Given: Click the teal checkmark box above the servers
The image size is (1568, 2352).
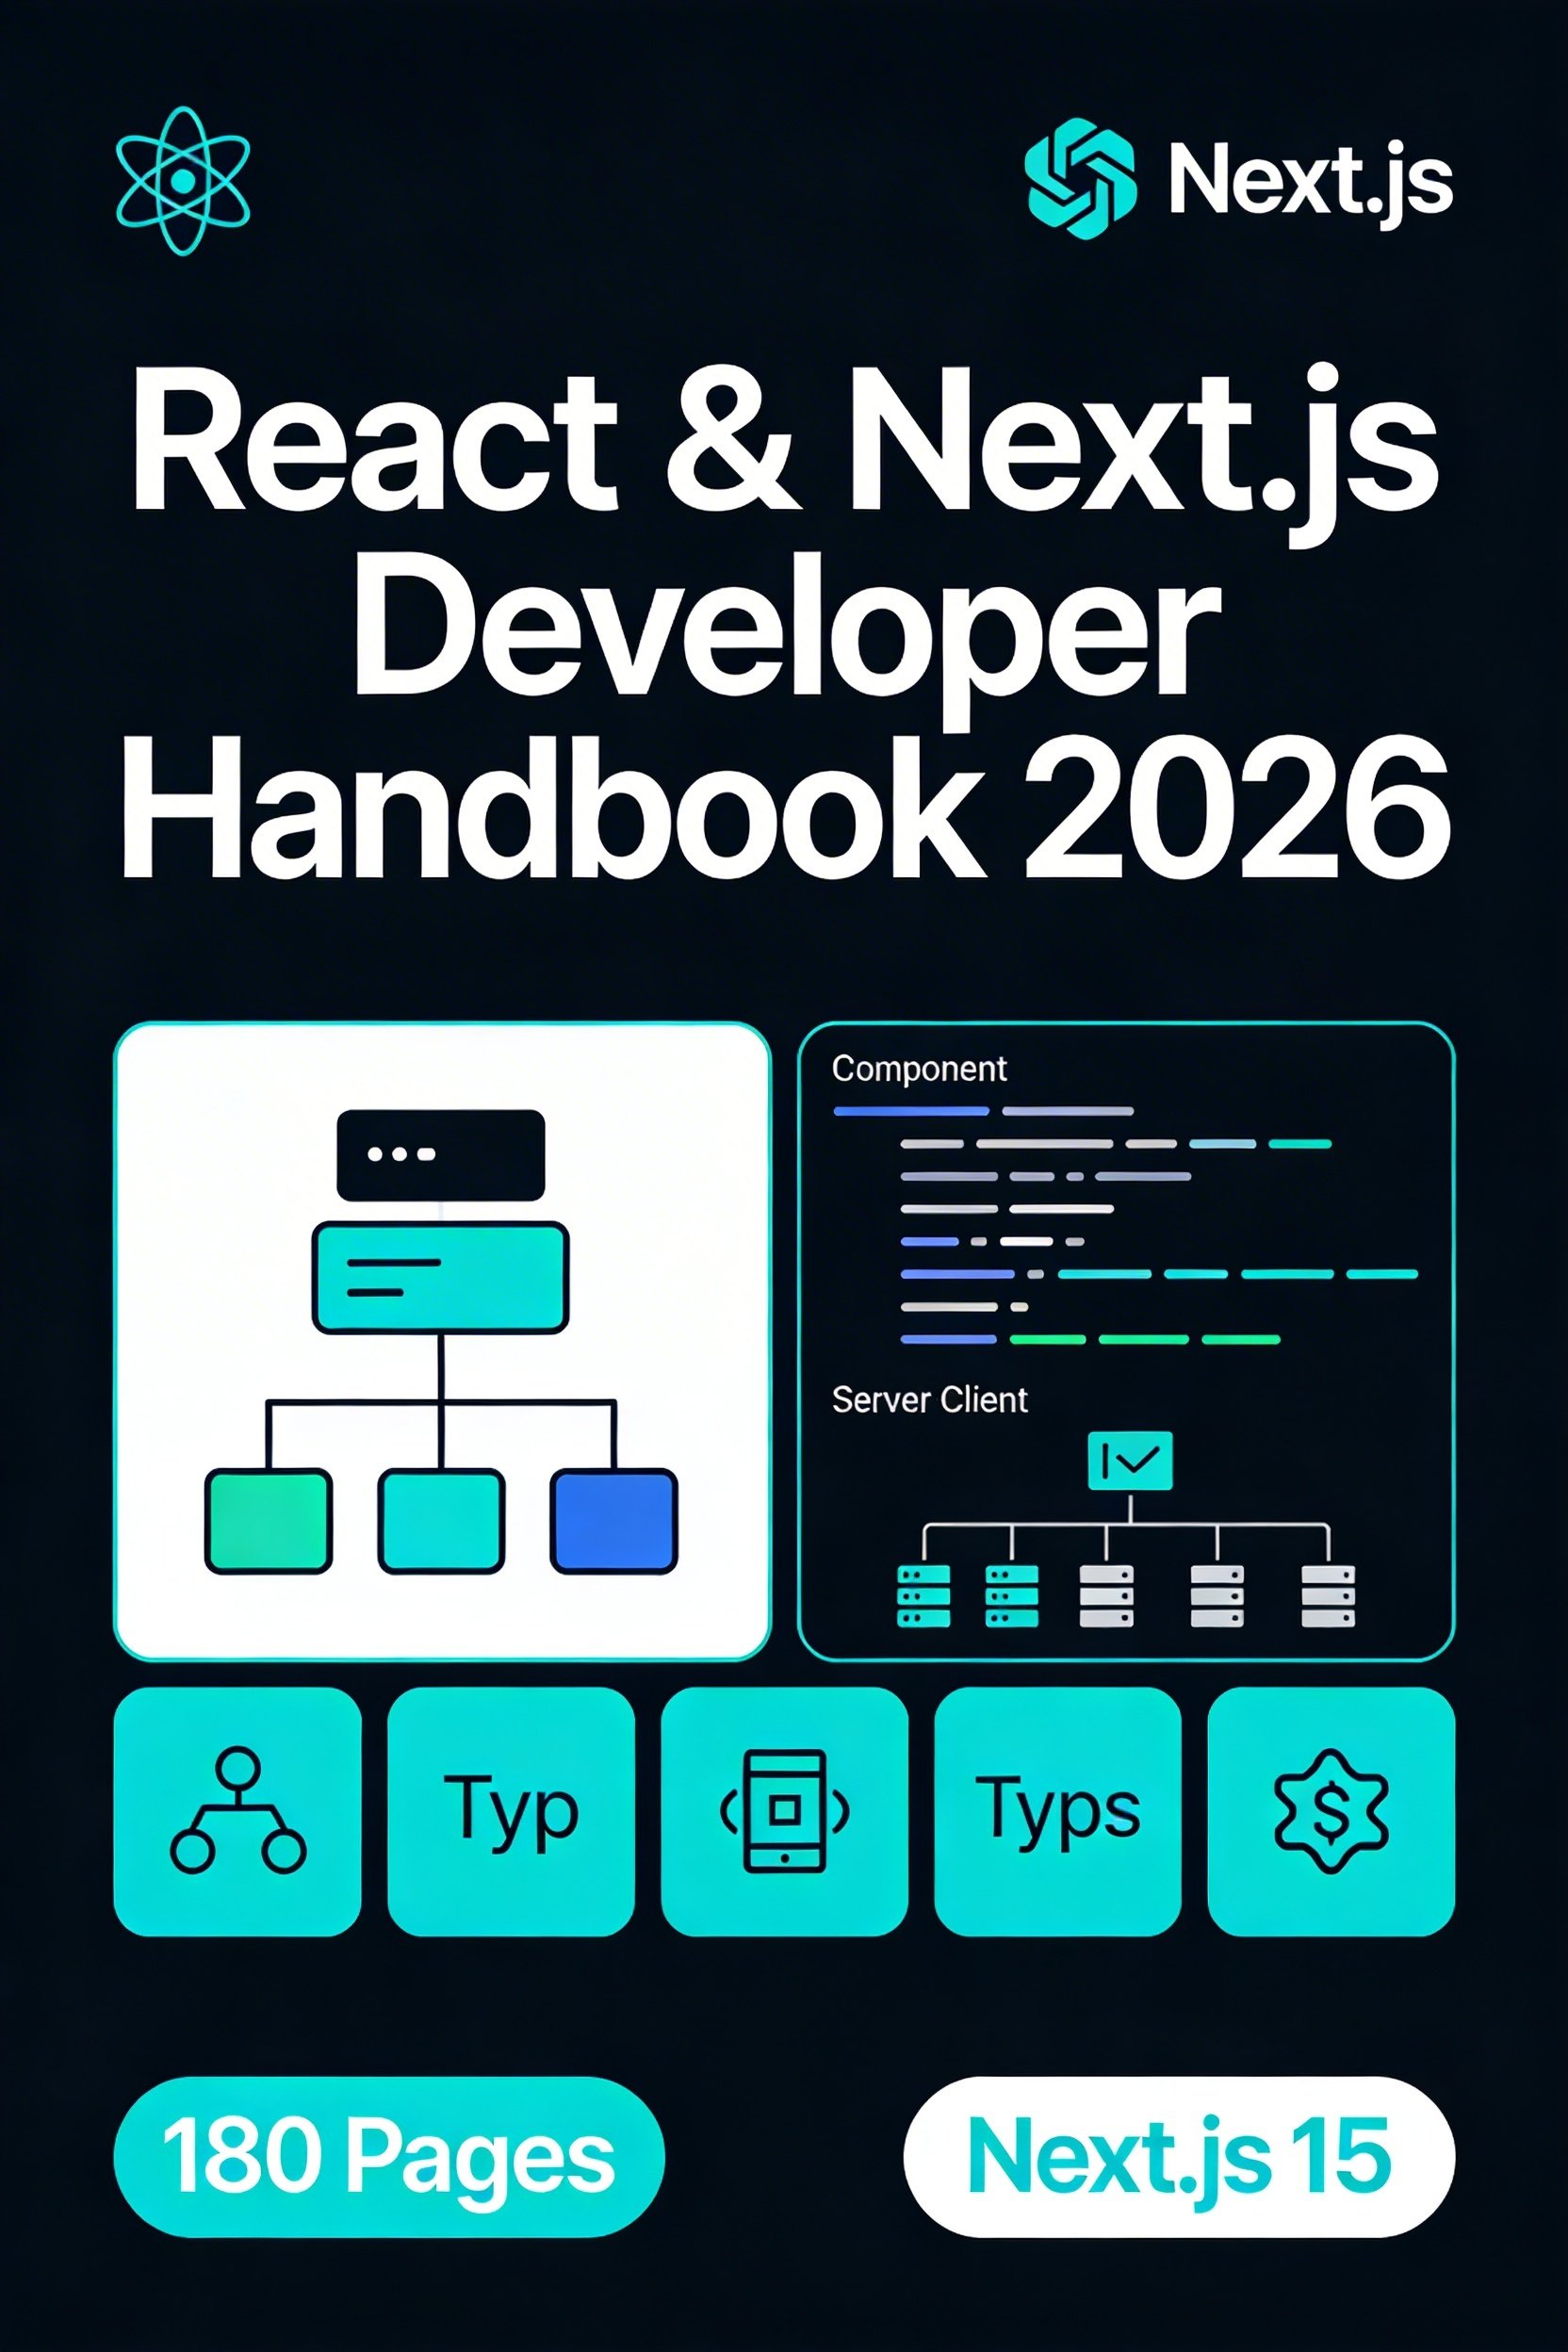Looking at the screenshot, I should coord(1130,1461).
